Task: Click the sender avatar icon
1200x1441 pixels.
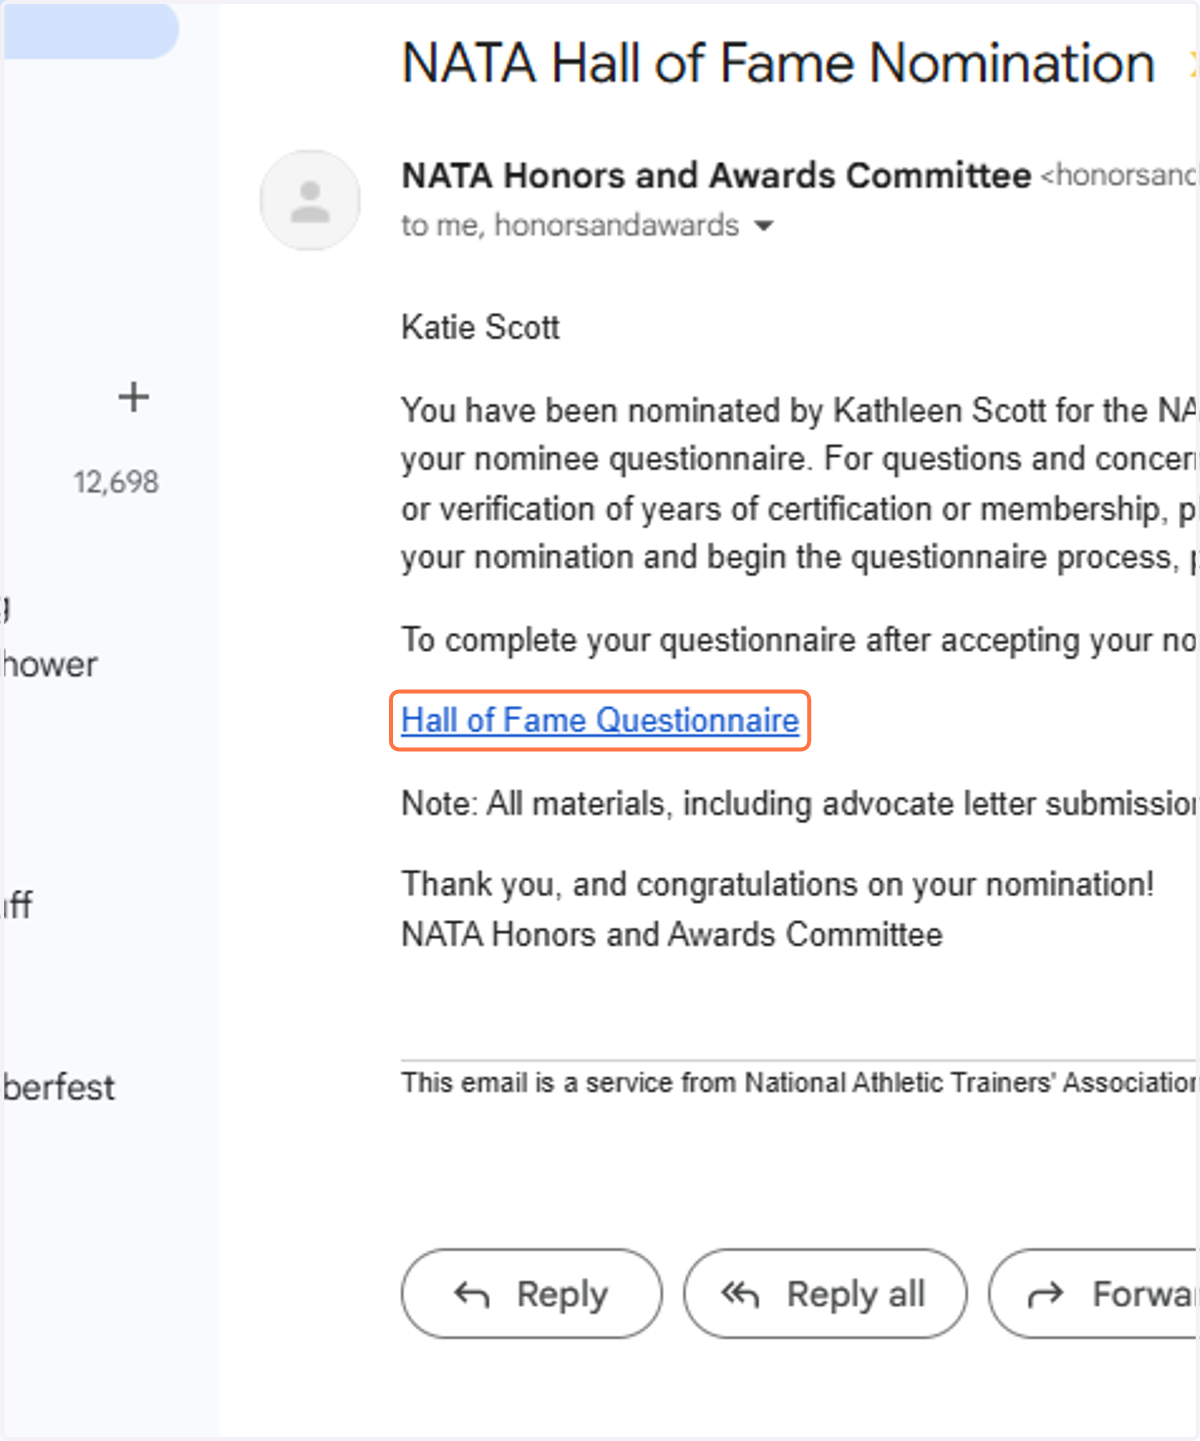Action: [x=310, y=200]
